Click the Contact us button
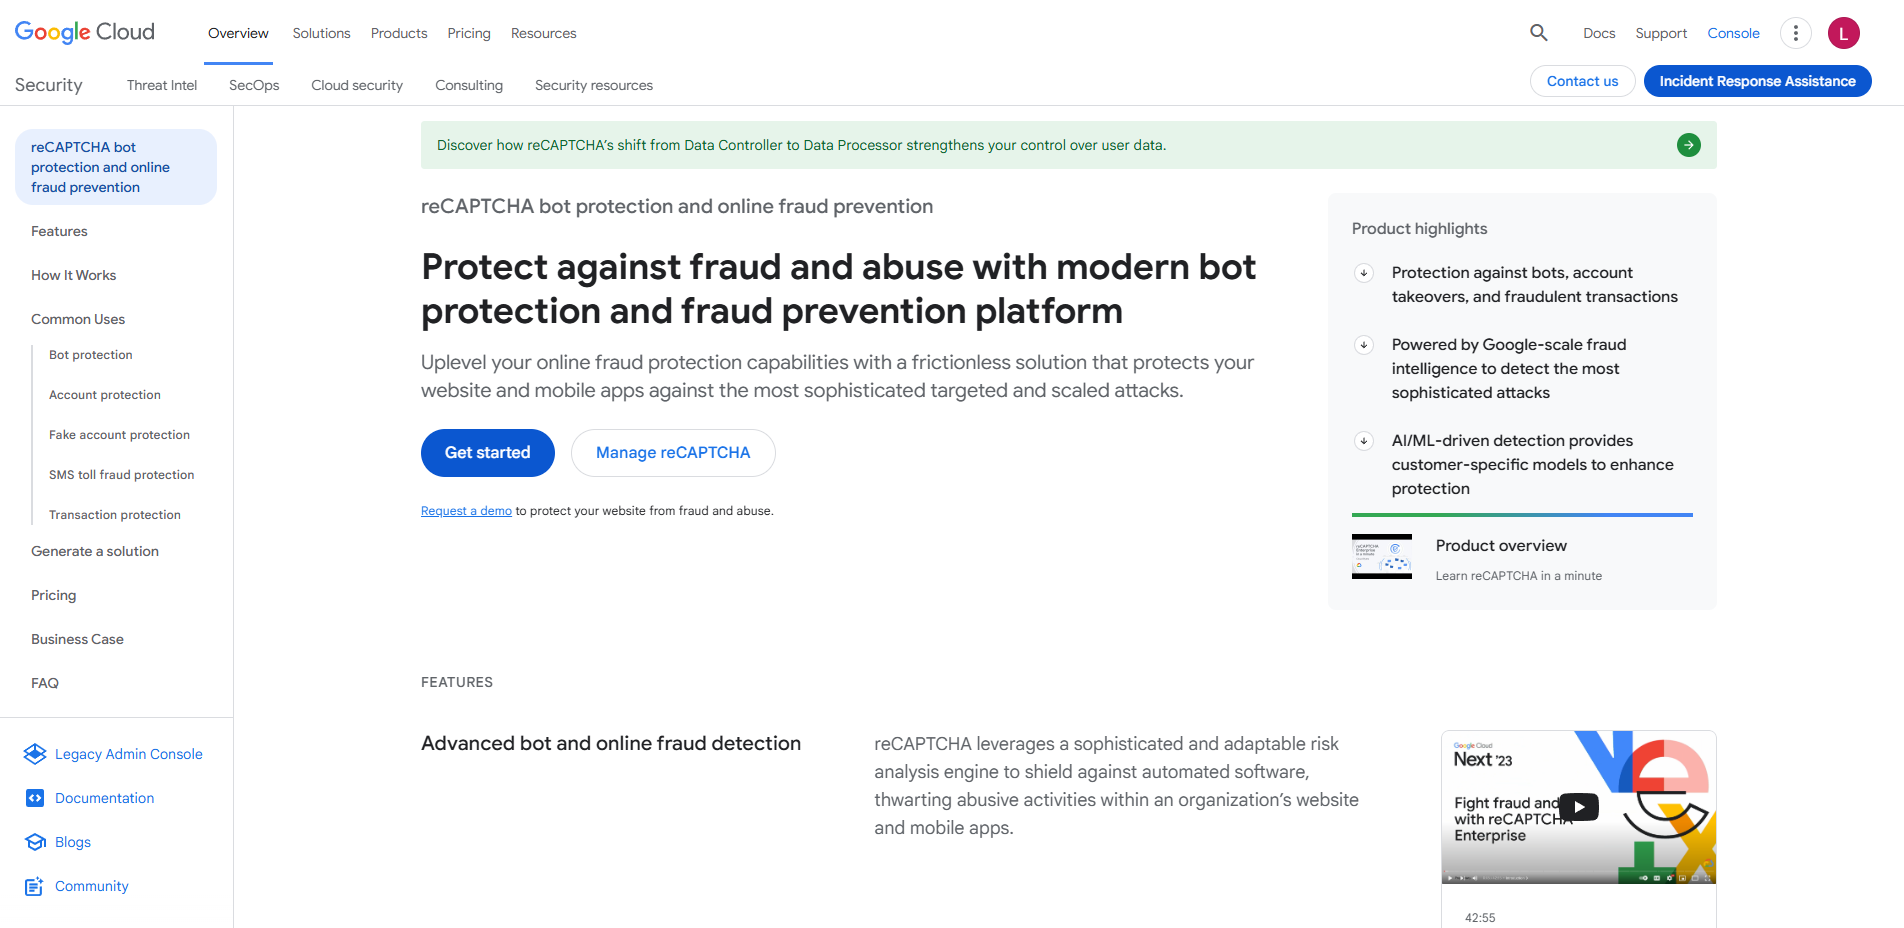Screen dimensions: 1904x928 (x=1583, y=81)
